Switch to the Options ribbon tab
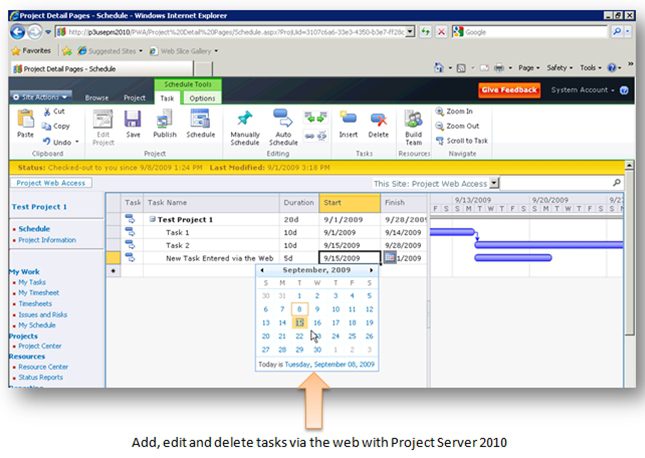 (x=202, y=98)
